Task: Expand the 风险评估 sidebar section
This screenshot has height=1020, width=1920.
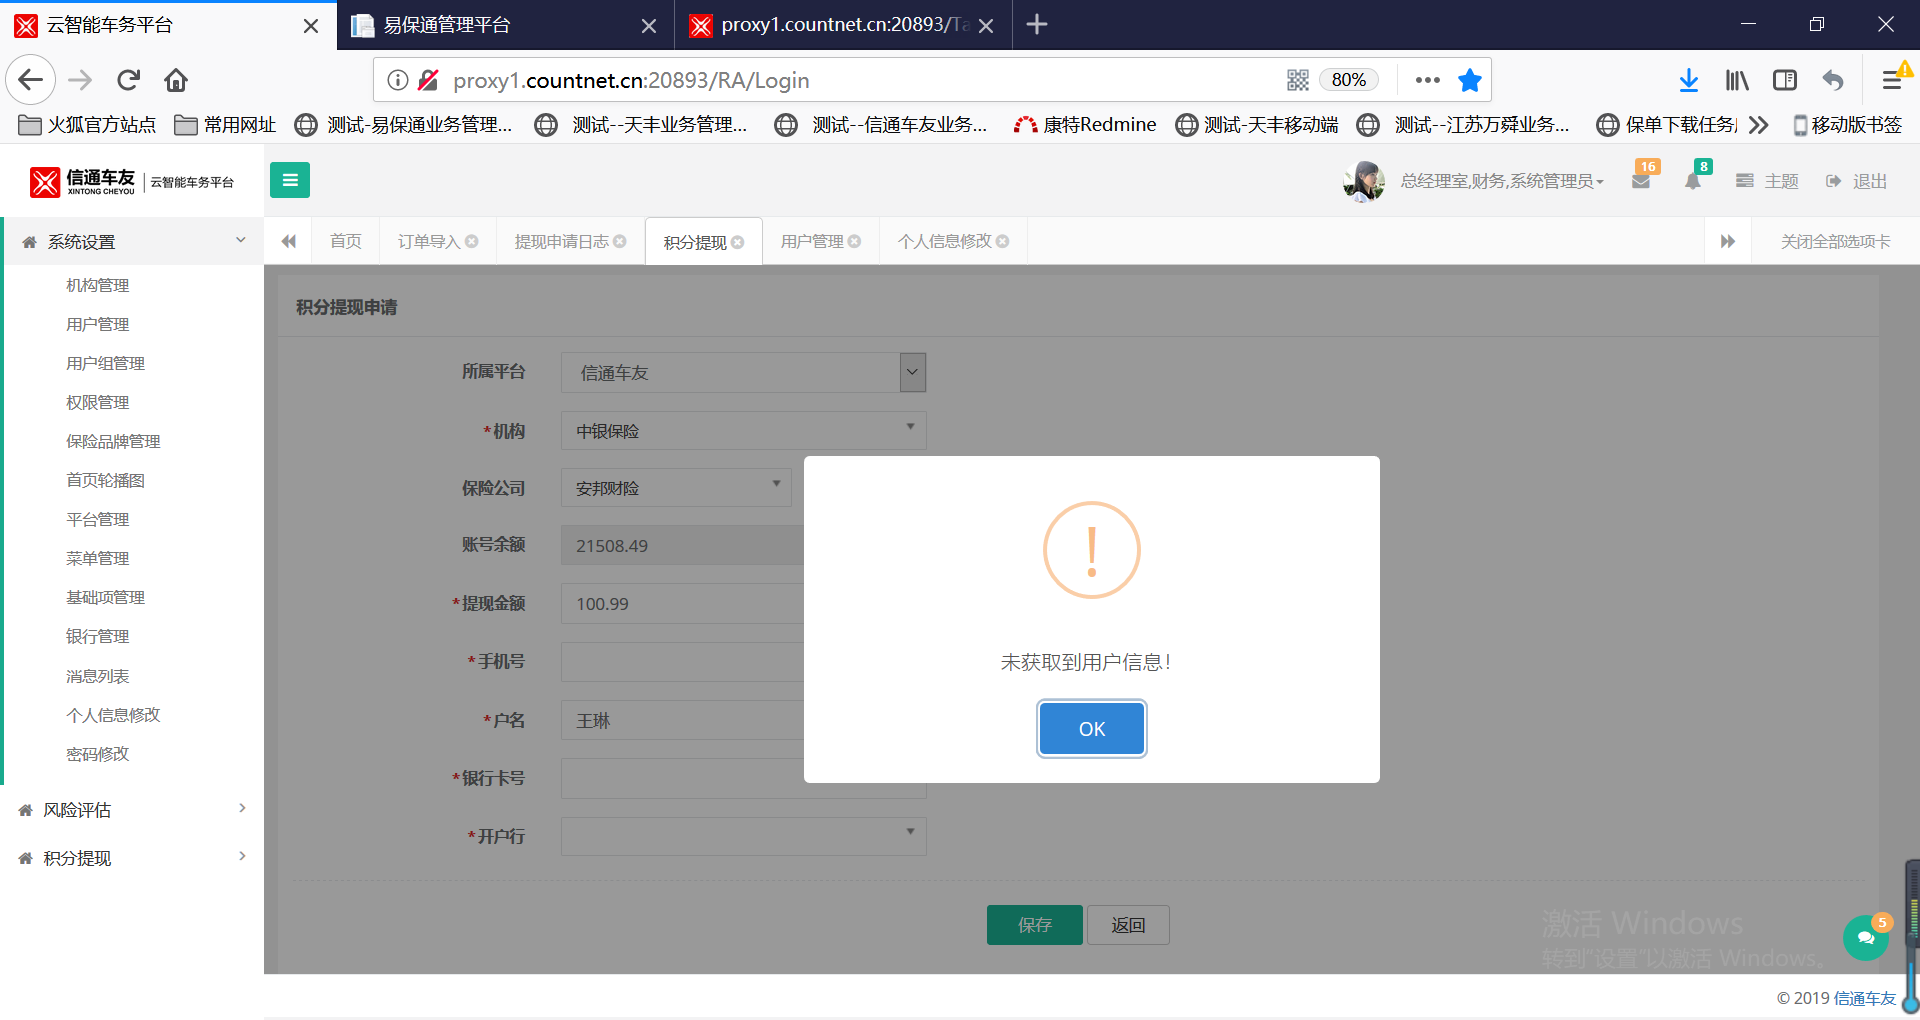Action: click(x=132, y=810)
